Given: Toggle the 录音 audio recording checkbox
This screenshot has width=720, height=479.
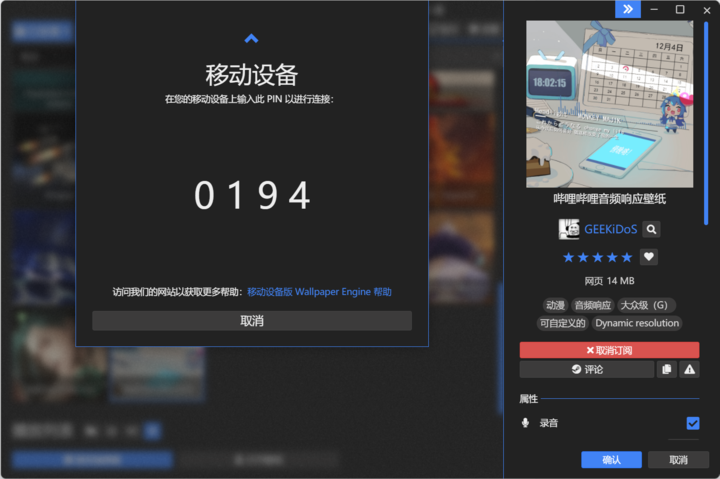Looking at the screenshot, I should tap(692, 423).
